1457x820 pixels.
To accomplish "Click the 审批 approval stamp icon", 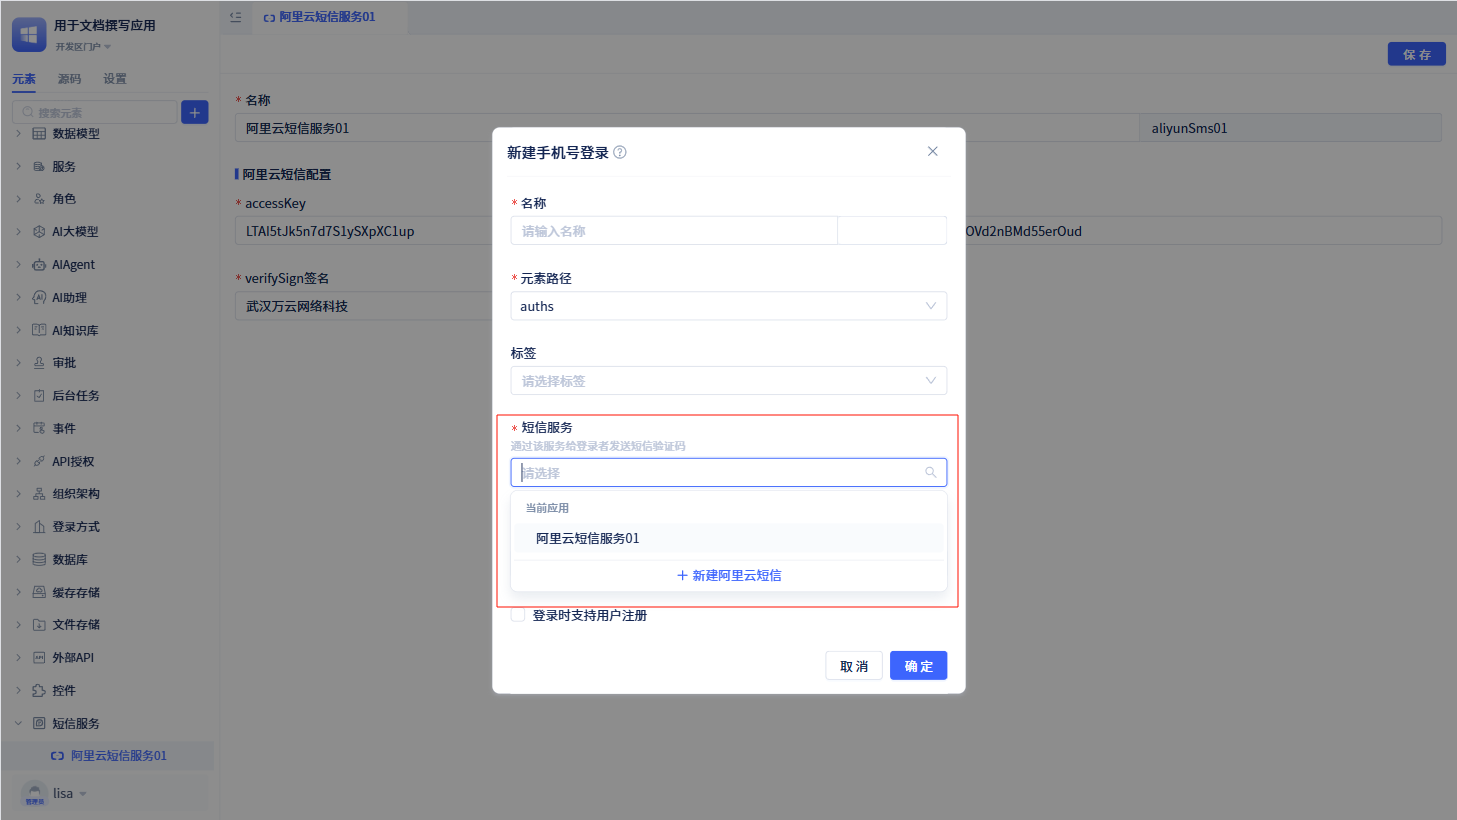I will (x=39, y=363).
